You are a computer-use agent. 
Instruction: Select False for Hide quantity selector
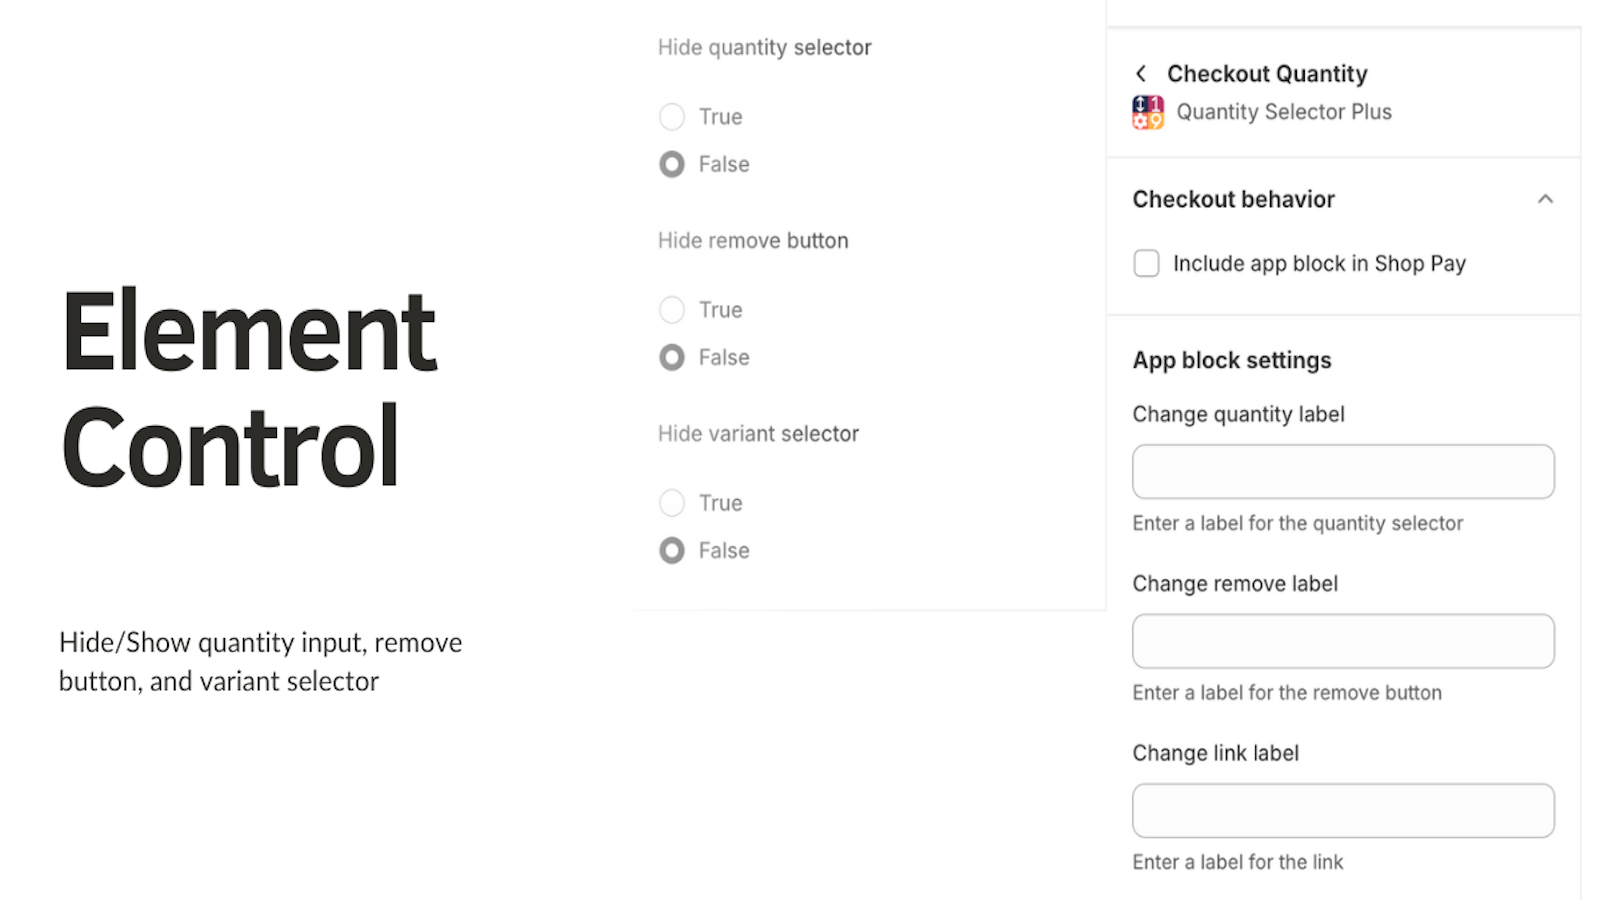(672, 164)
